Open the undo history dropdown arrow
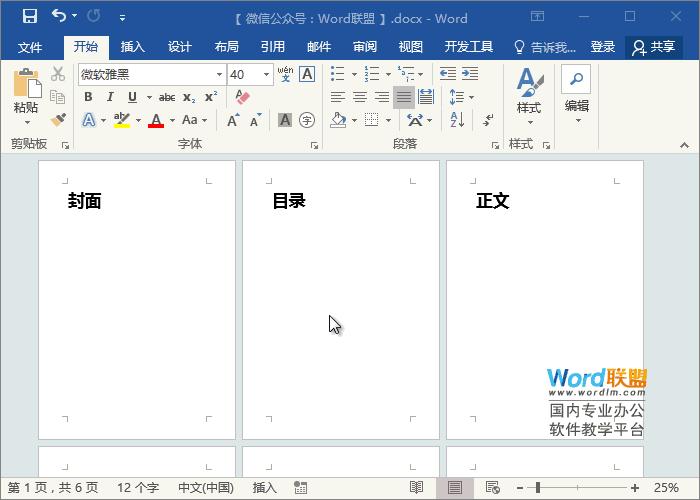Image resolution: width=700 pixels, height=500 pixels. (74, 16)
